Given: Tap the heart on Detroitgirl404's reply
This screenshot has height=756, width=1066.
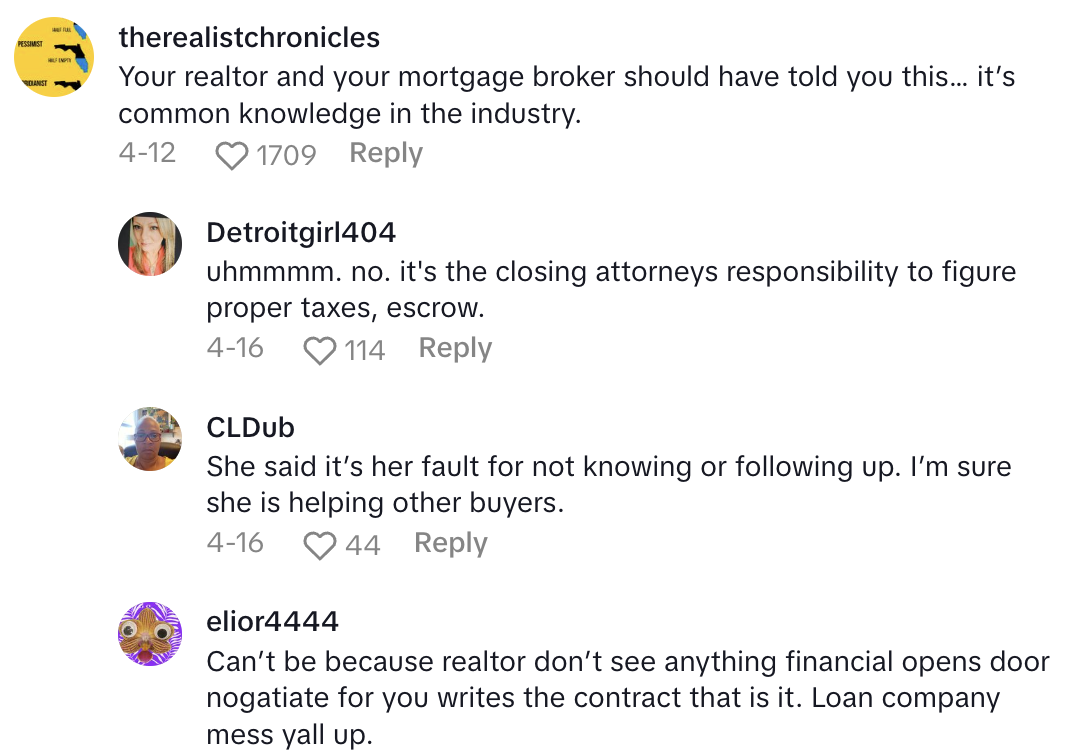Looking at the screenshot, I should coord(319,348).
